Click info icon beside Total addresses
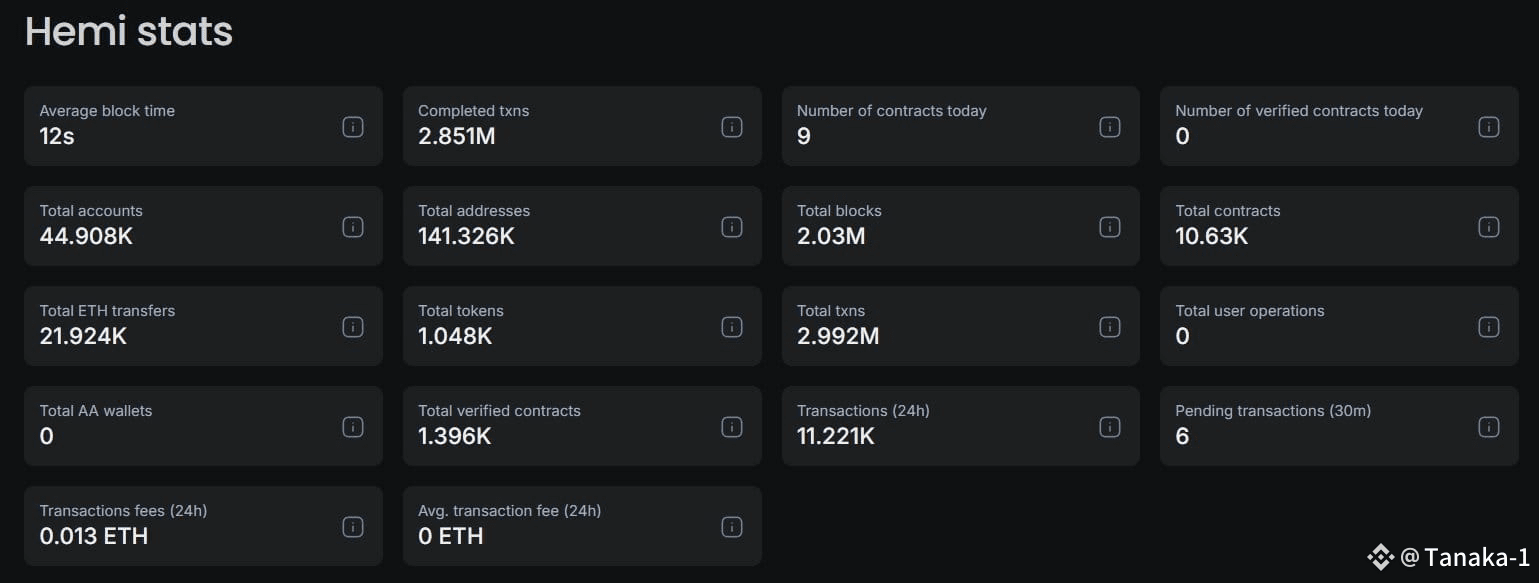This screenshot has height=583, width=1539. click(x=732, y=227)
